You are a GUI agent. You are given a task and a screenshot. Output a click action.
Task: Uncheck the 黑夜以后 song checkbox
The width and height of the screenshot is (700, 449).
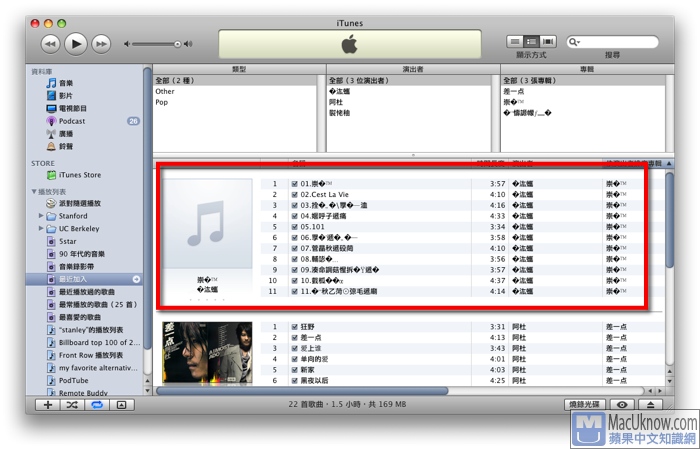295,380
